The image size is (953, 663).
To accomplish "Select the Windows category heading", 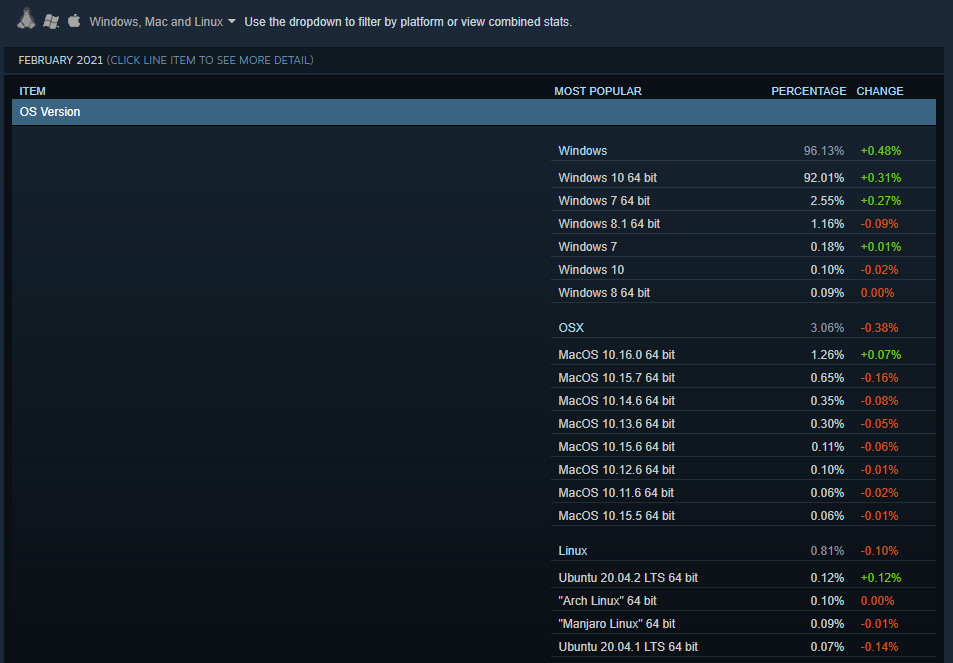I will 582,151.
